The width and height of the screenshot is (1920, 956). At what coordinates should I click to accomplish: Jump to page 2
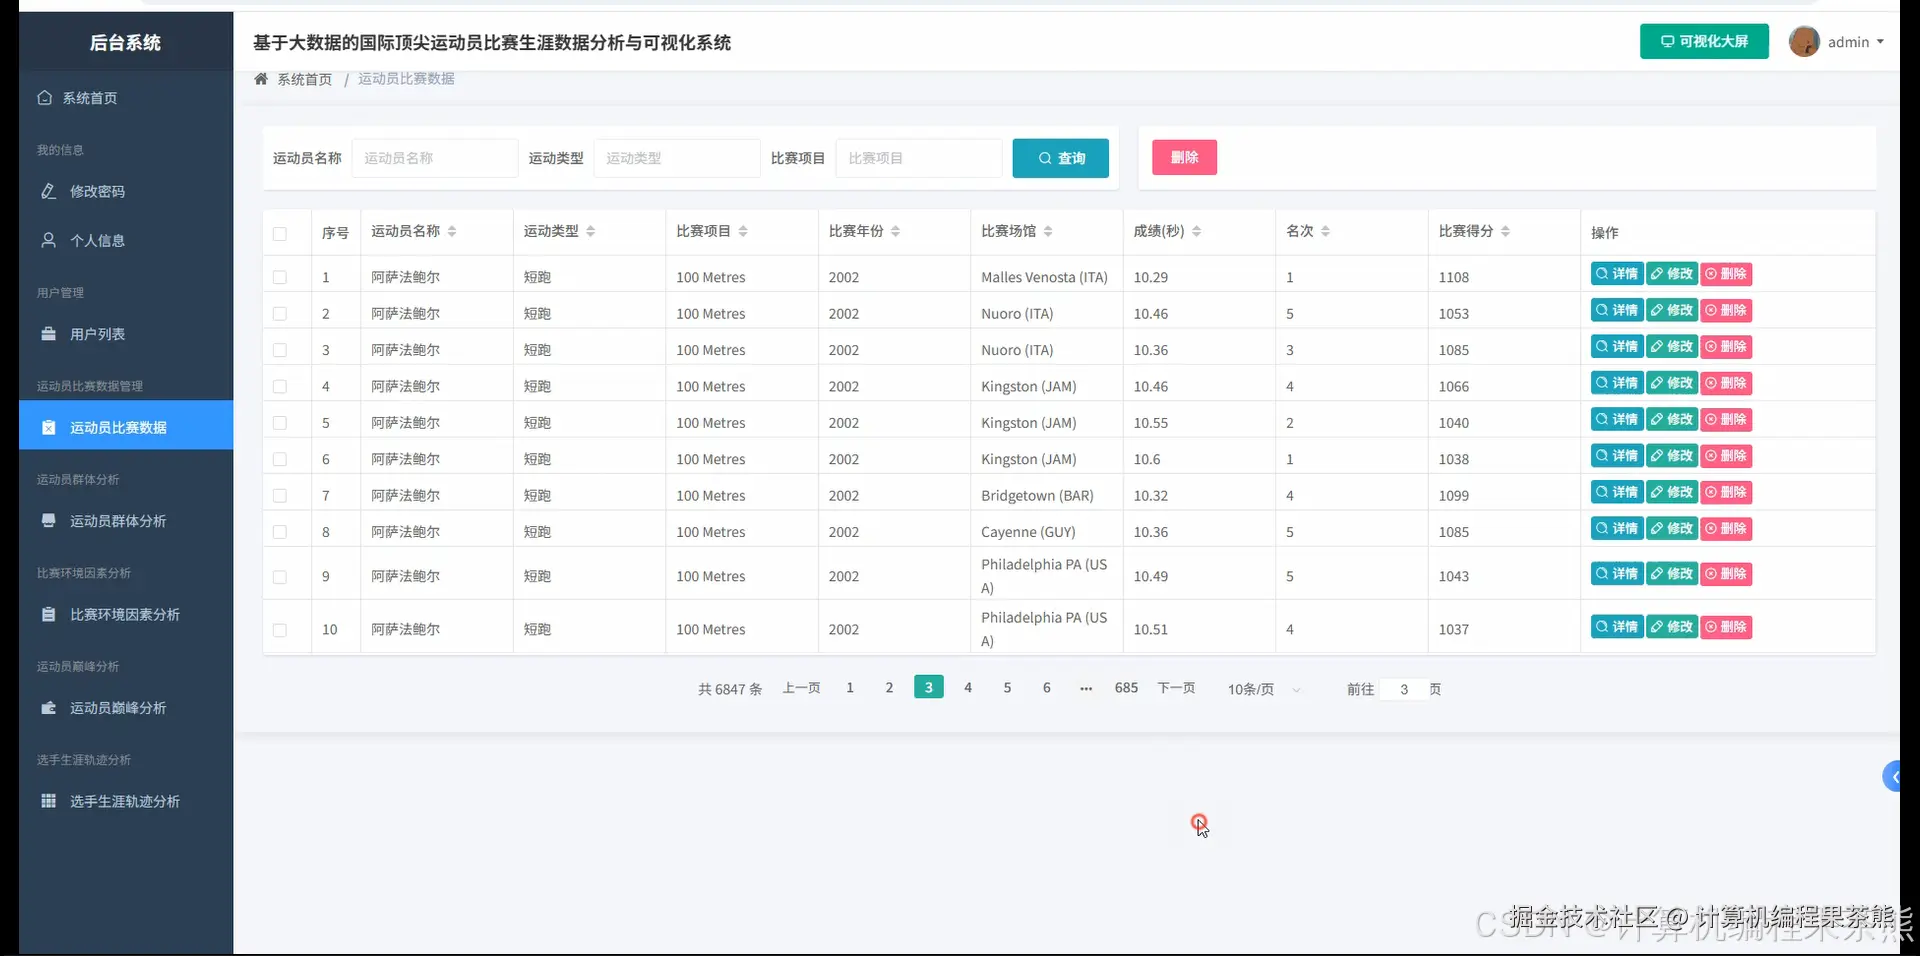(x=889, y=687)
